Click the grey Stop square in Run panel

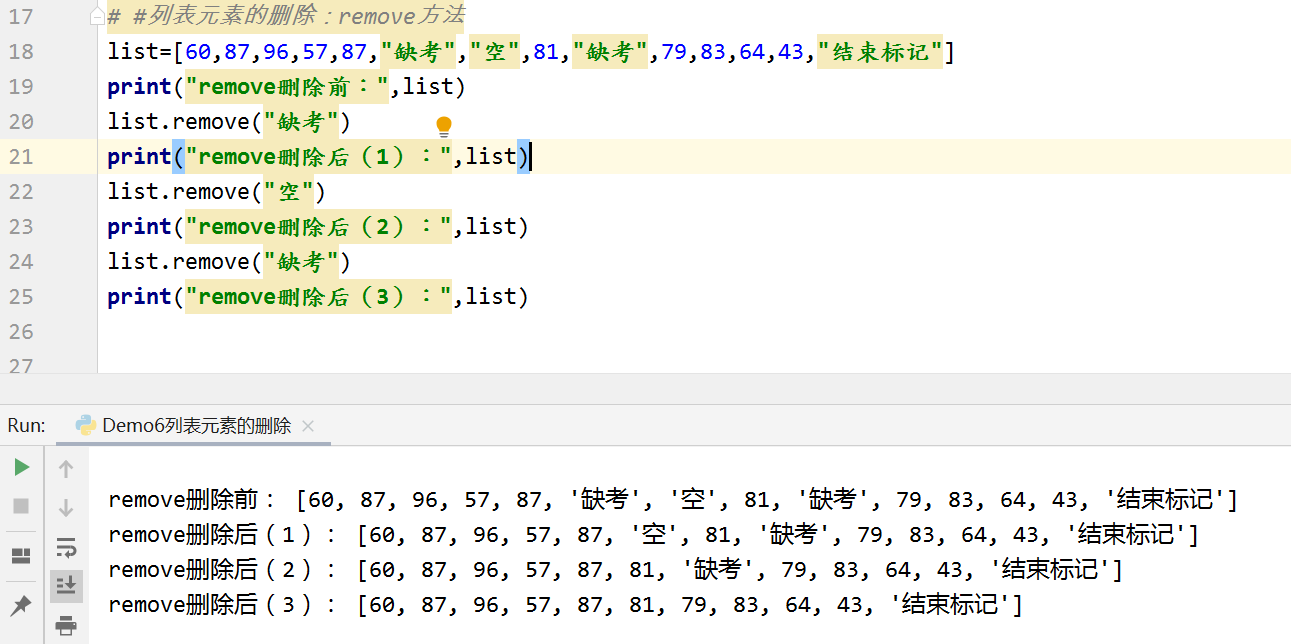pos(21,506)
